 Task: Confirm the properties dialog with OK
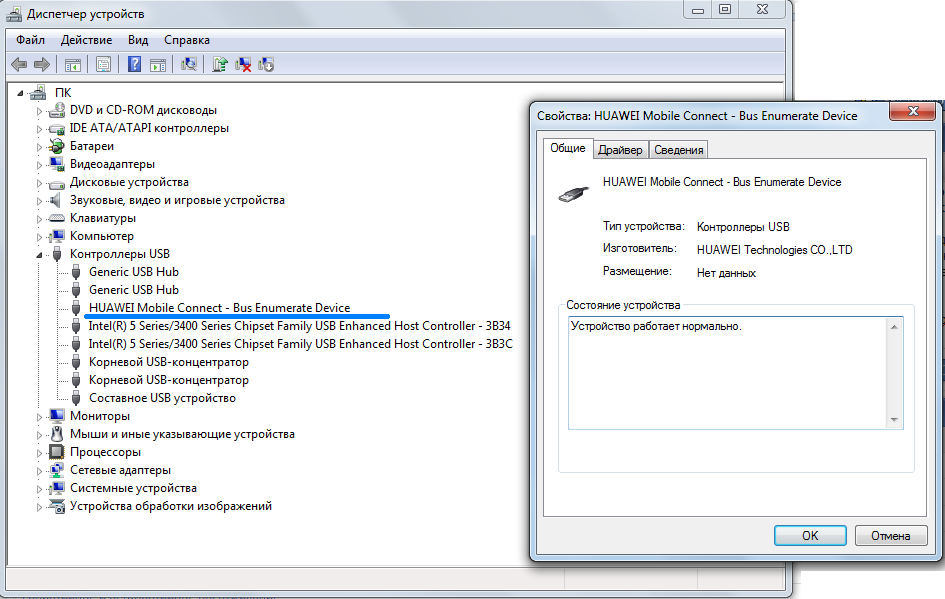[x=810, y=536]
